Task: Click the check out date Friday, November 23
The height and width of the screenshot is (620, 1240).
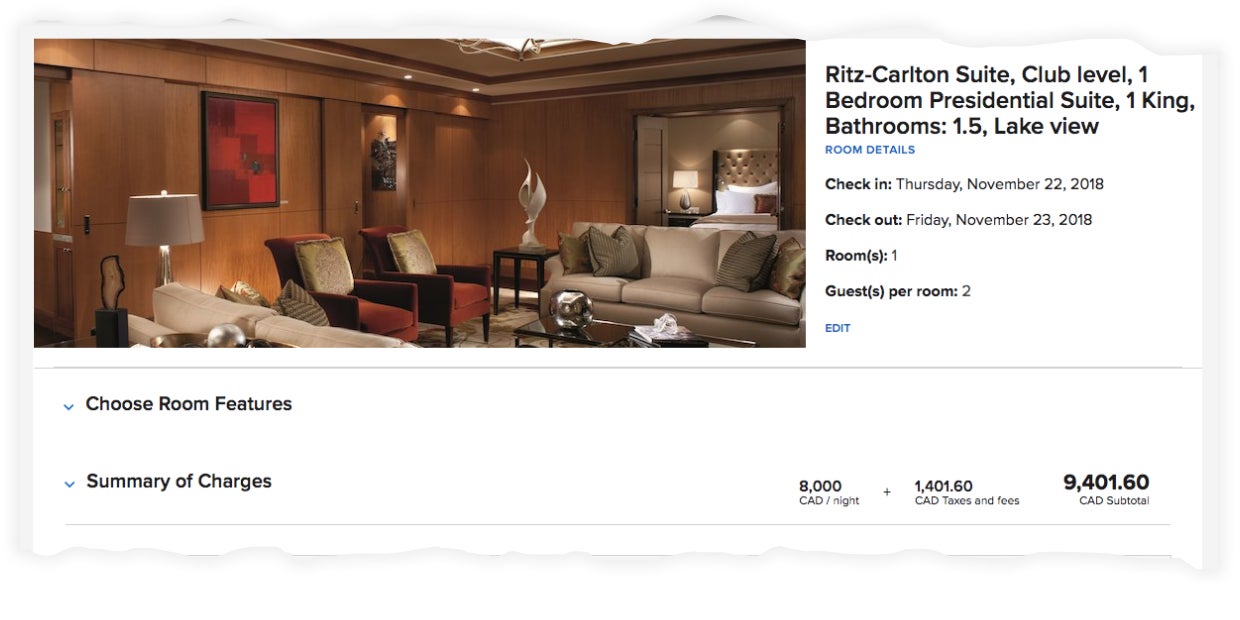Action: [999, 220]
